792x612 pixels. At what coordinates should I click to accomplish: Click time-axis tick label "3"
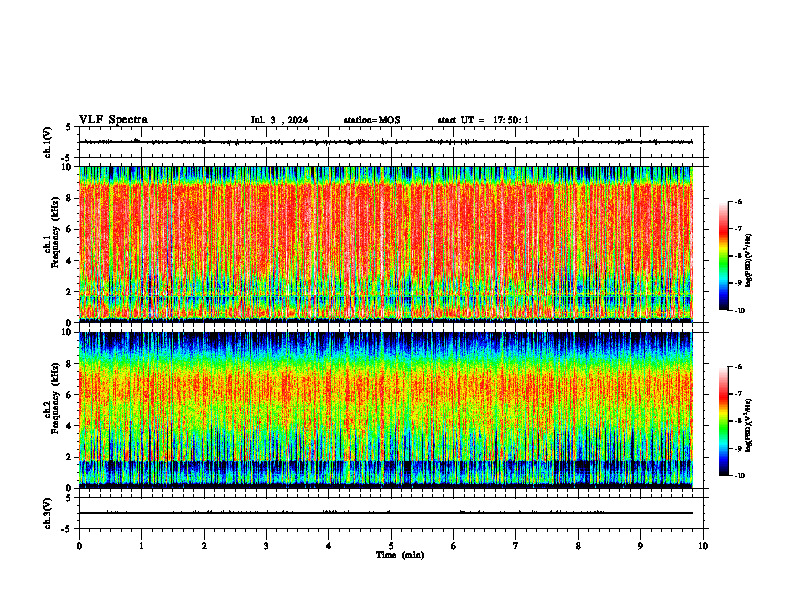coord(266,546)
